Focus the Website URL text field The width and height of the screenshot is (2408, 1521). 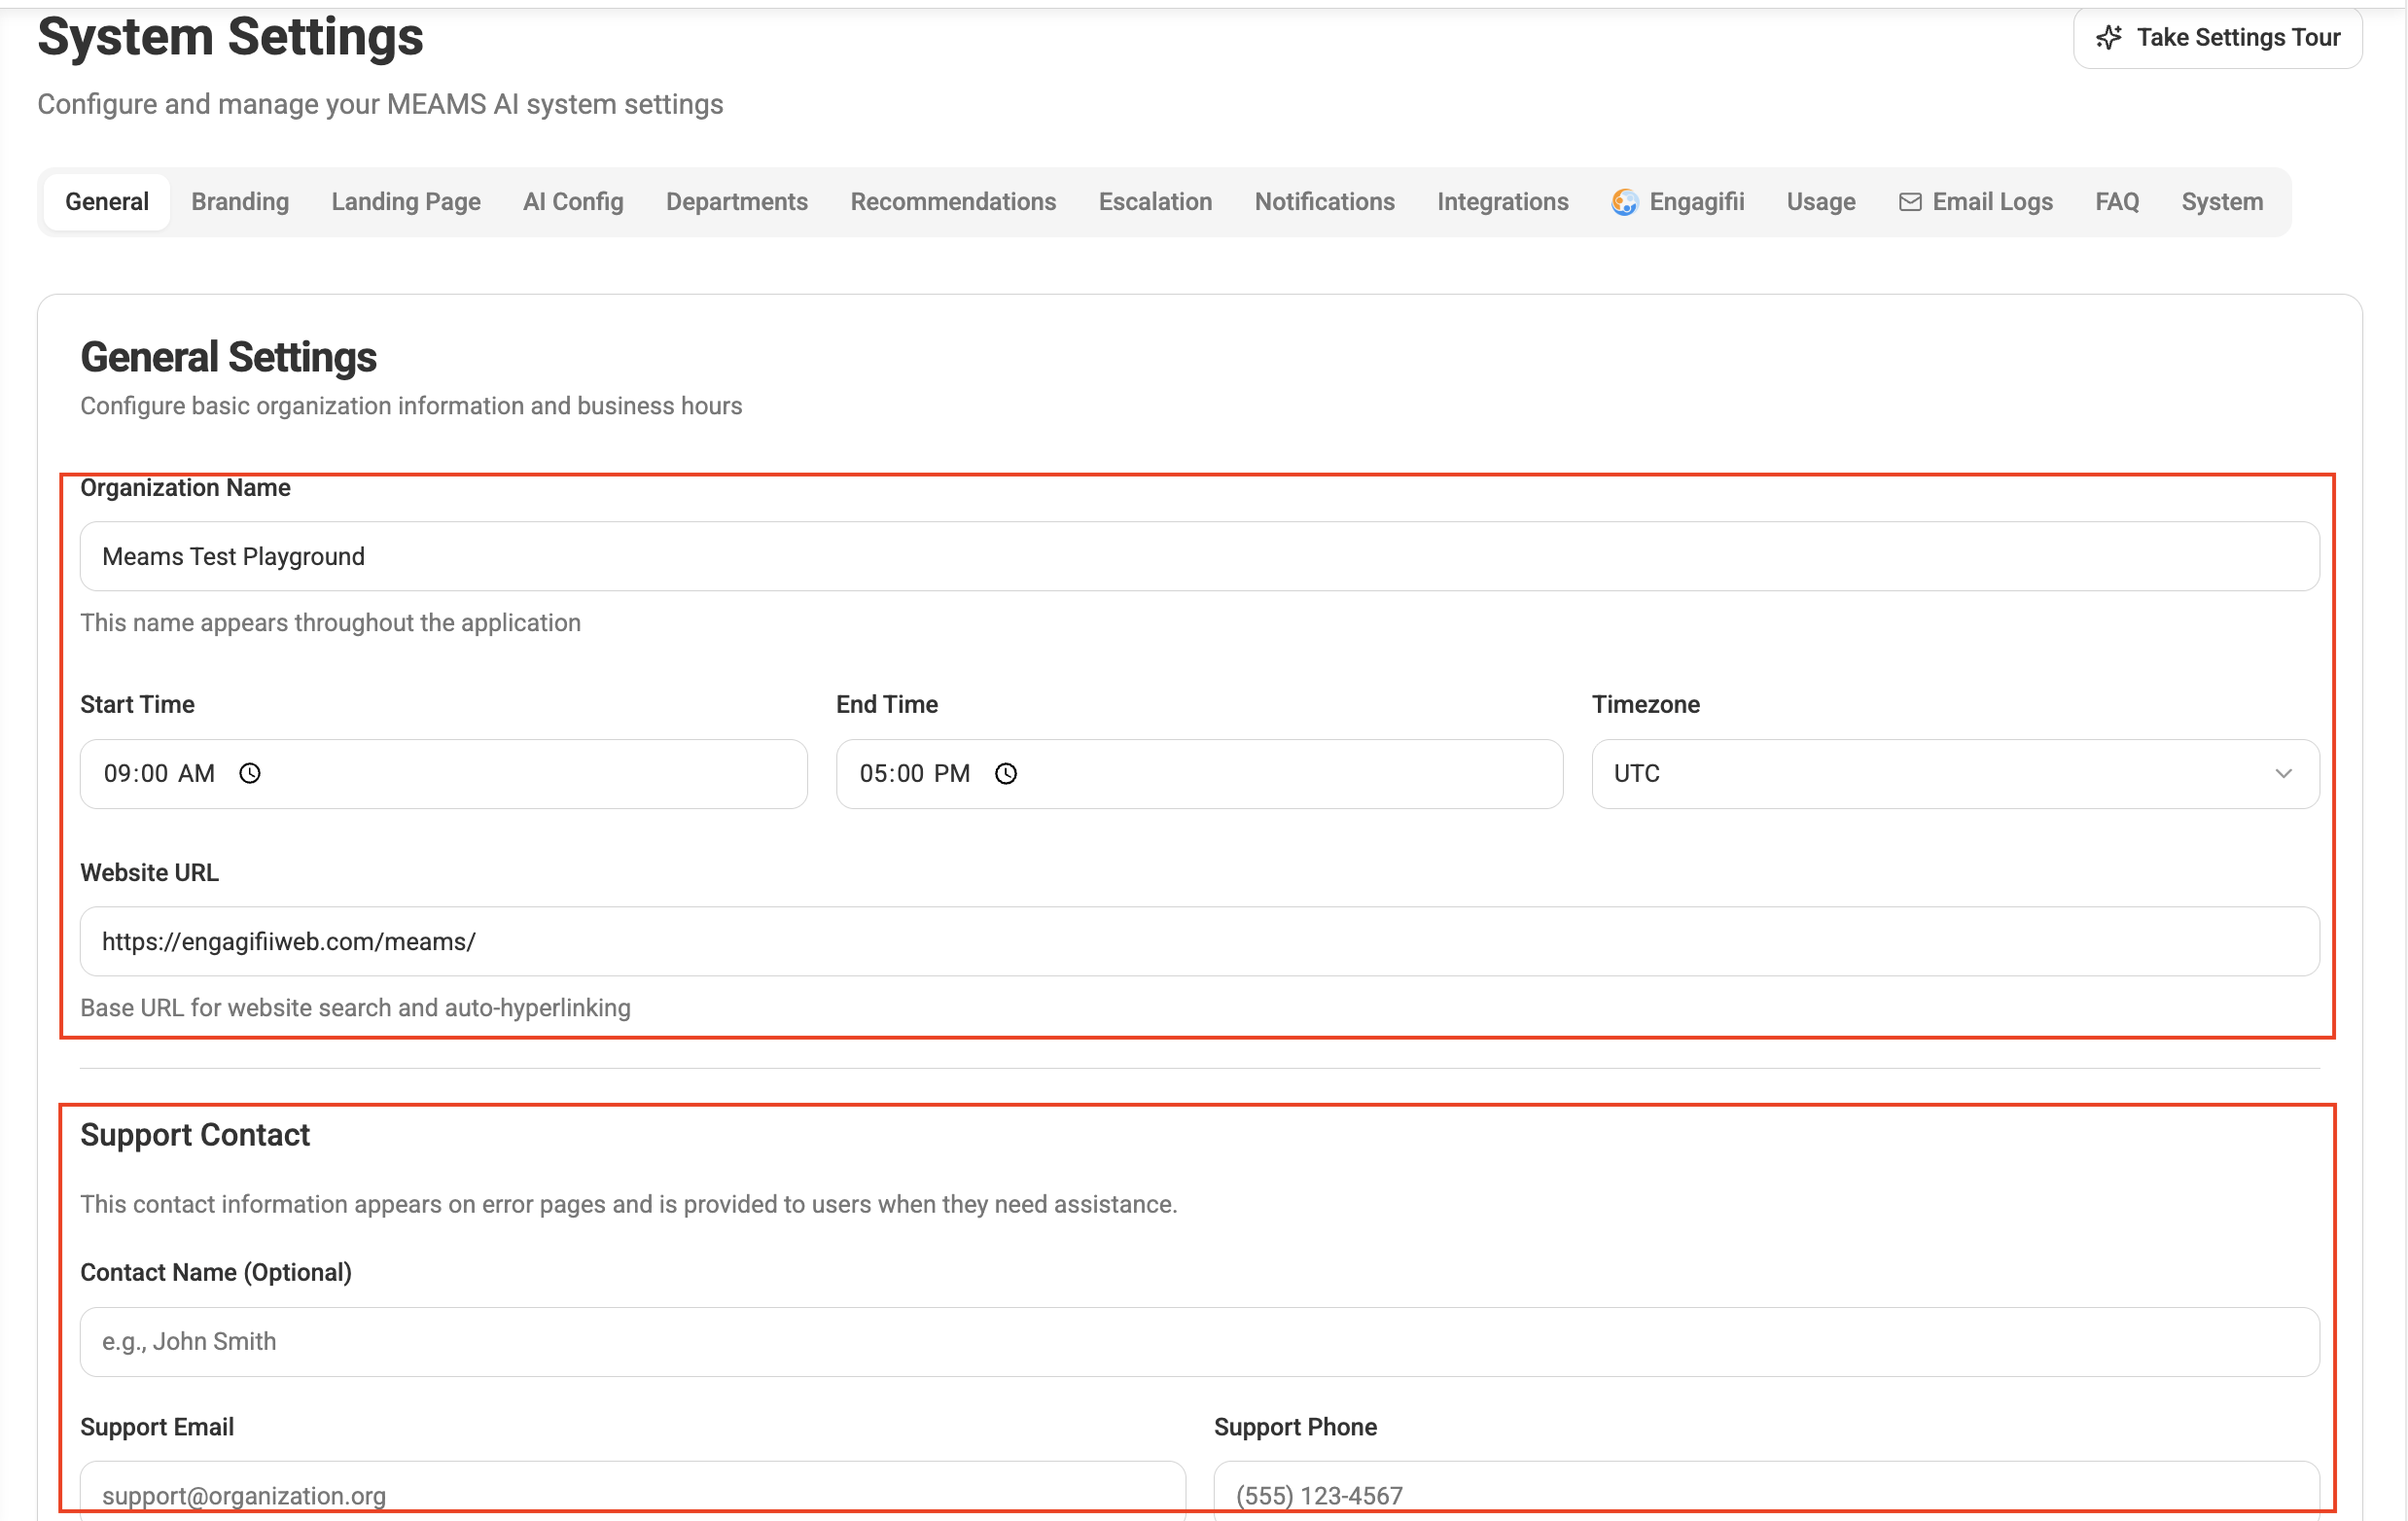pos(1199,941)
